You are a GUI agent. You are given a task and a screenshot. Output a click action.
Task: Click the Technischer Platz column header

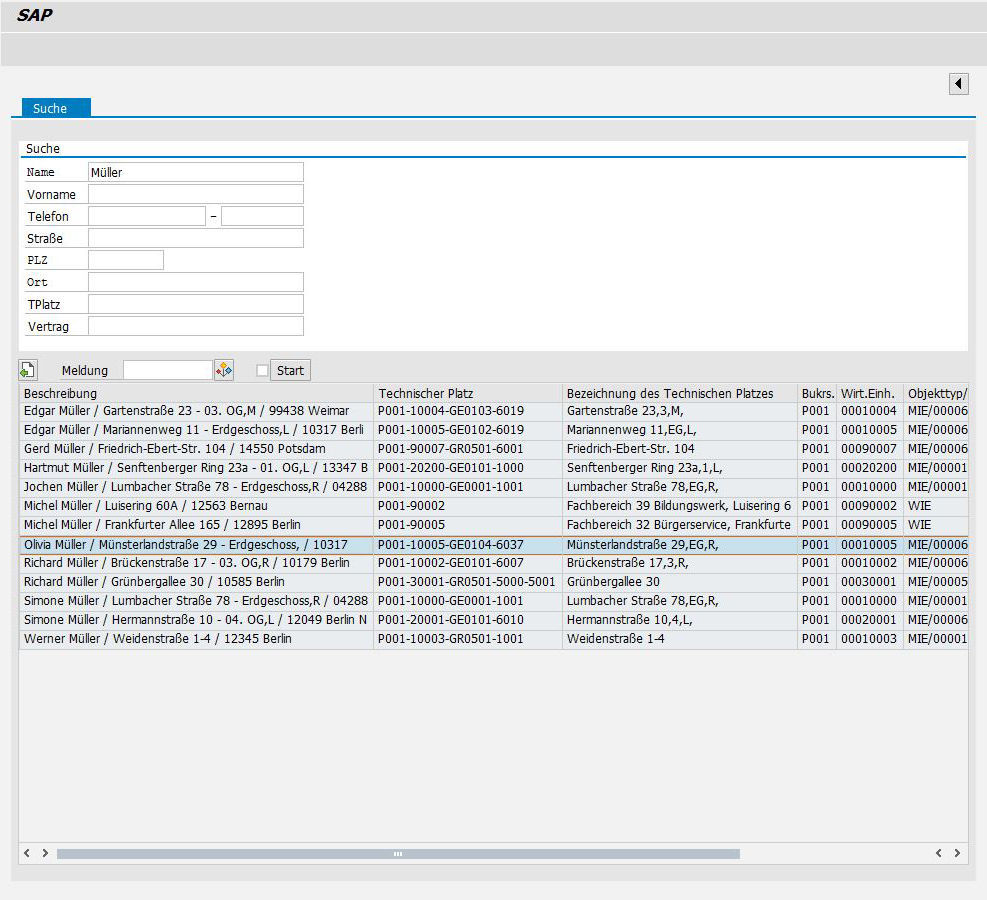pos(467,394)
